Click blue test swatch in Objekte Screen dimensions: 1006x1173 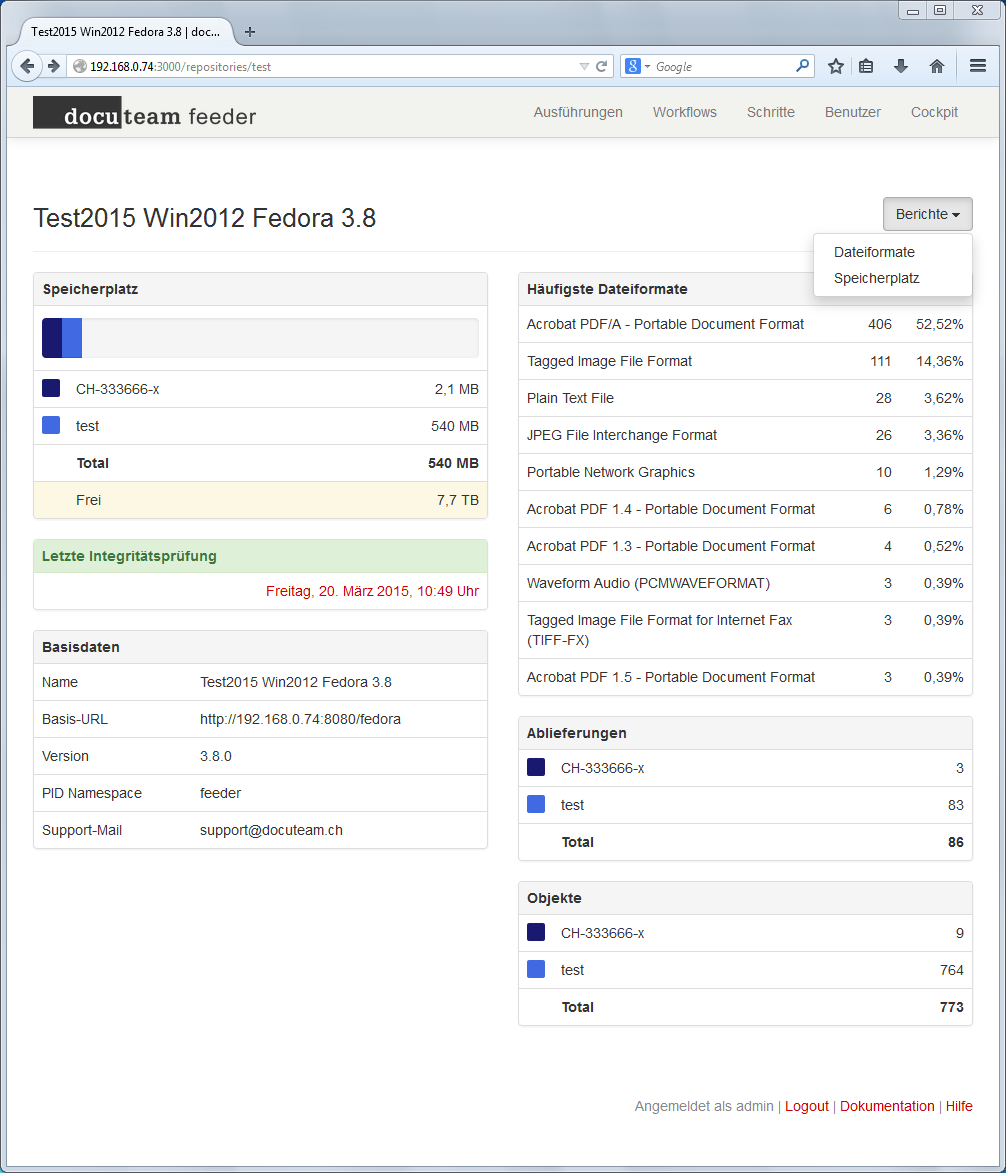pos(536,969)
